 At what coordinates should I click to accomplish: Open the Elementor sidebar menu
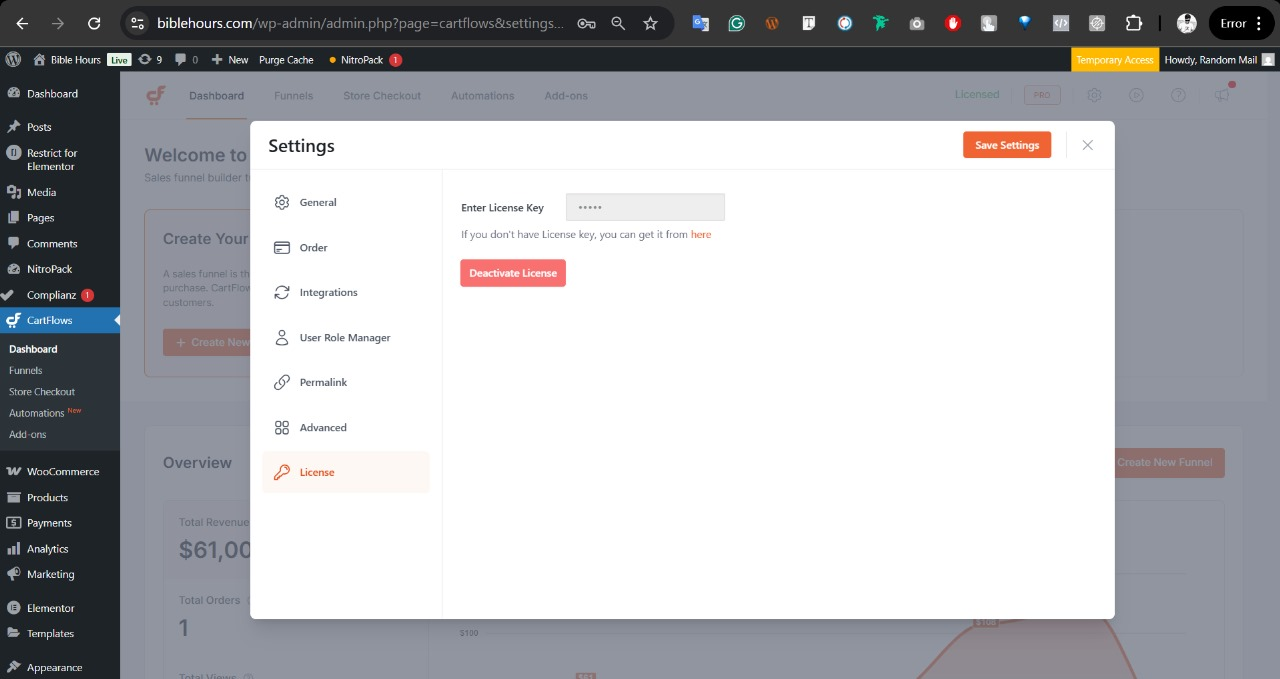point(50,608)
